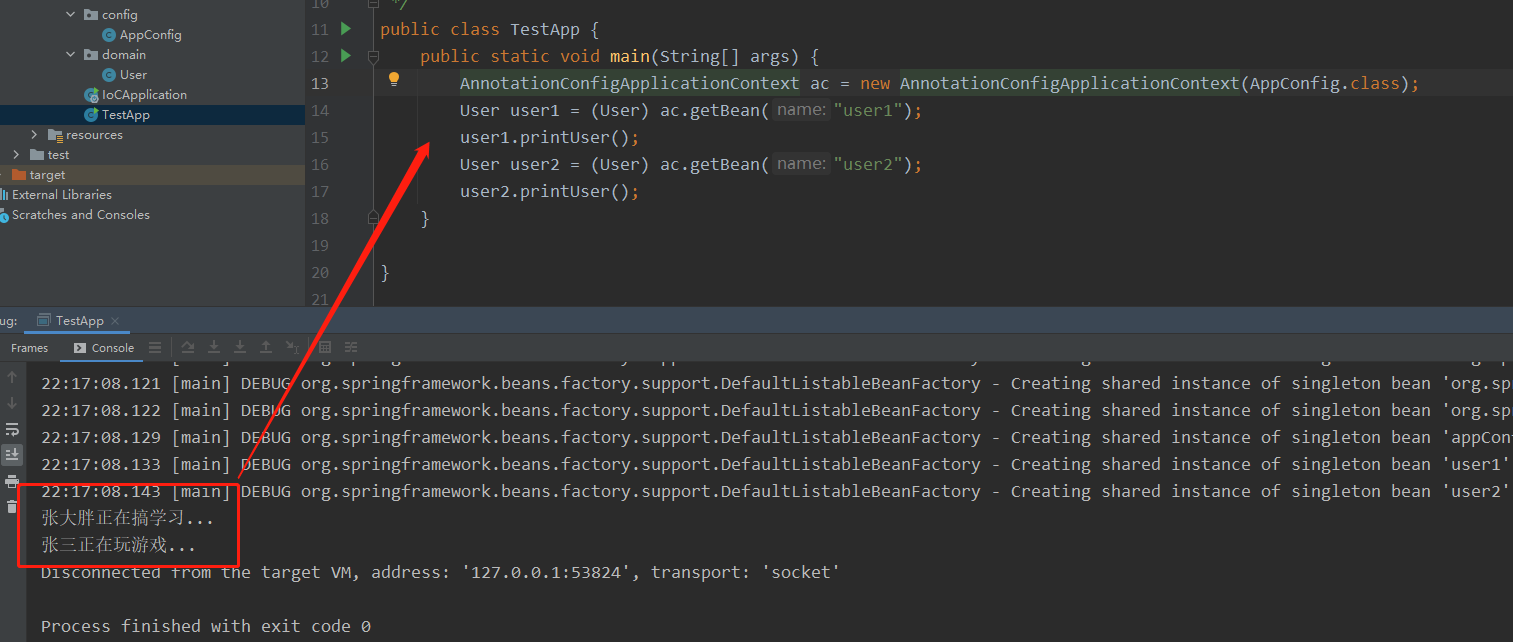Click user2.printUser() call on line 17

click(x=549, y=191)
